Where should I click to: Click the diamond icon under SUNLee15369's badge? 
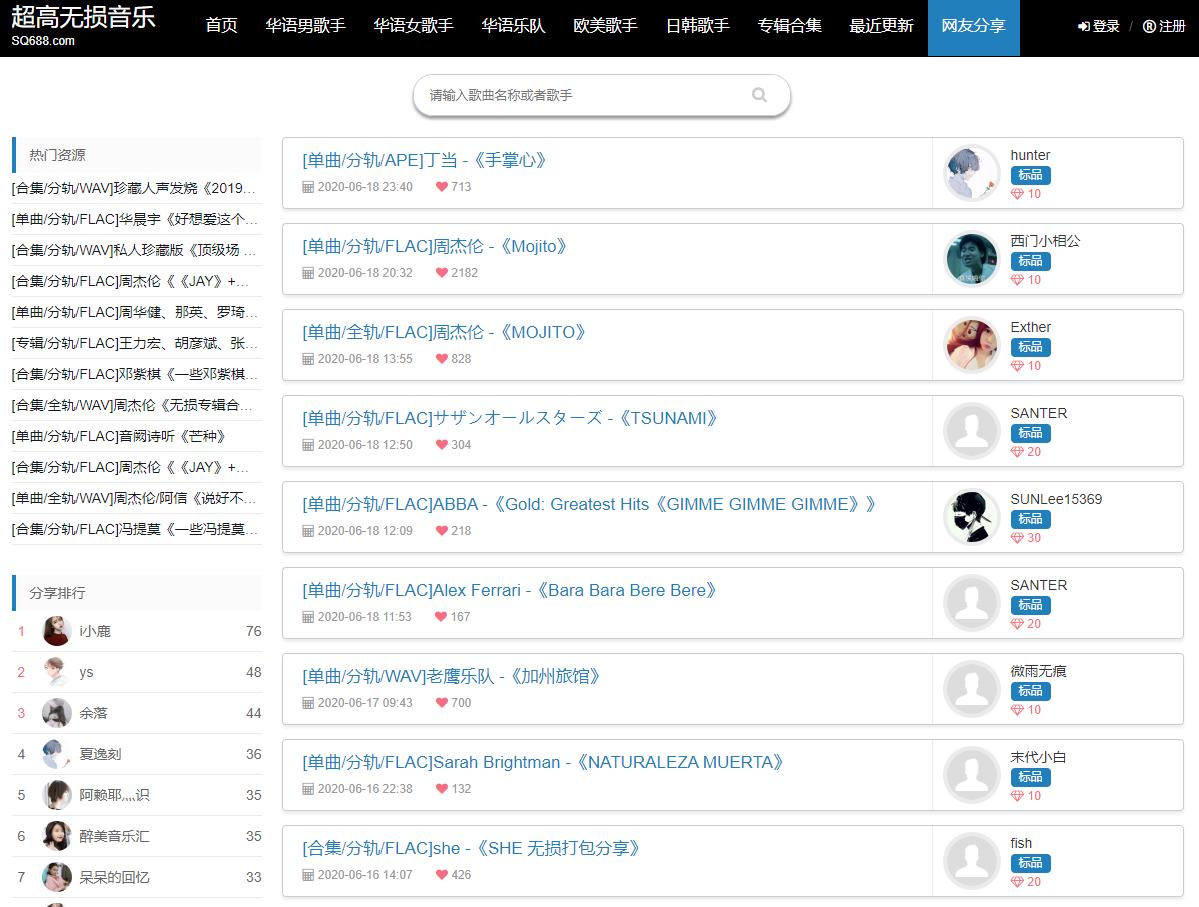[1017, 538]
